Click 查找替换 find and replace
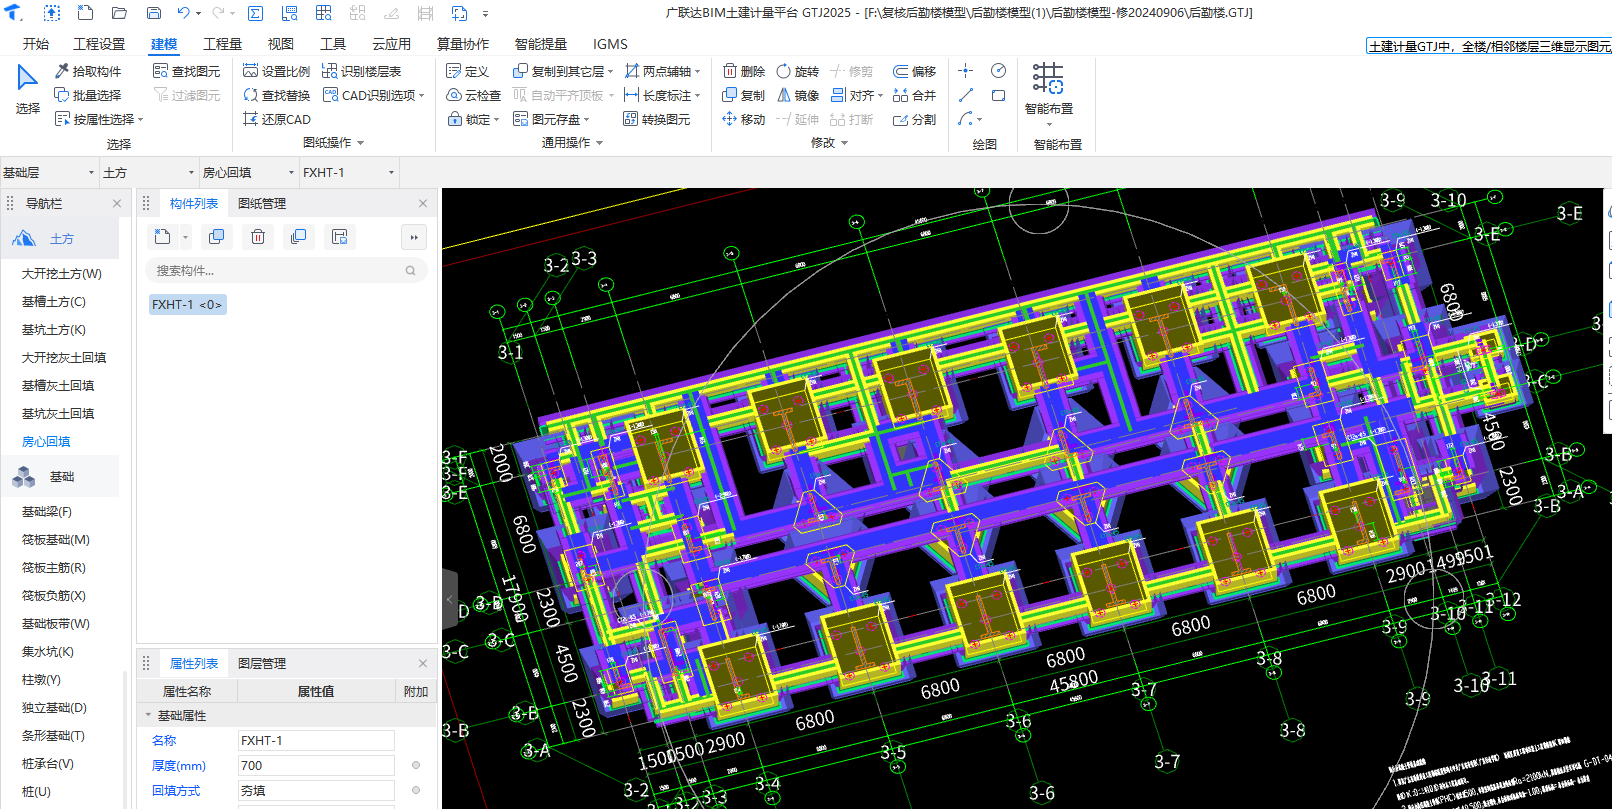1612x809 pixels. 276,95
